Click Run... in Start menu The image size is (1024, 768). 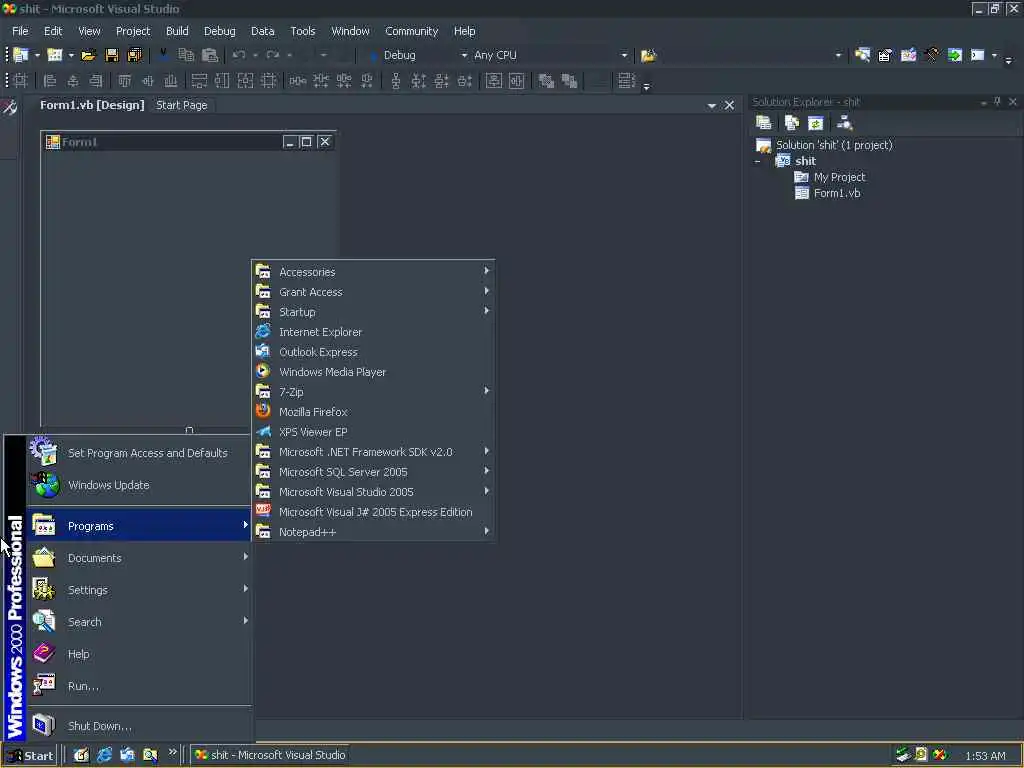(x=139, y=686)
